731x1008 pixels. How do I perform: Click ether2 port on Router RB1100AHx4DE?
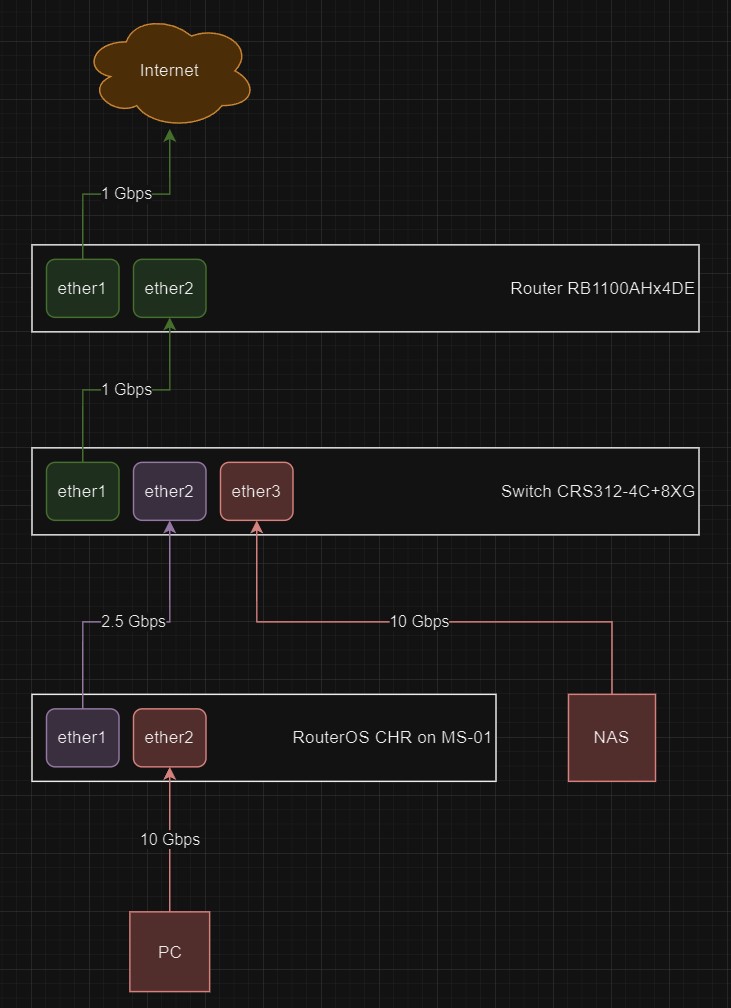tap(169, 288)
